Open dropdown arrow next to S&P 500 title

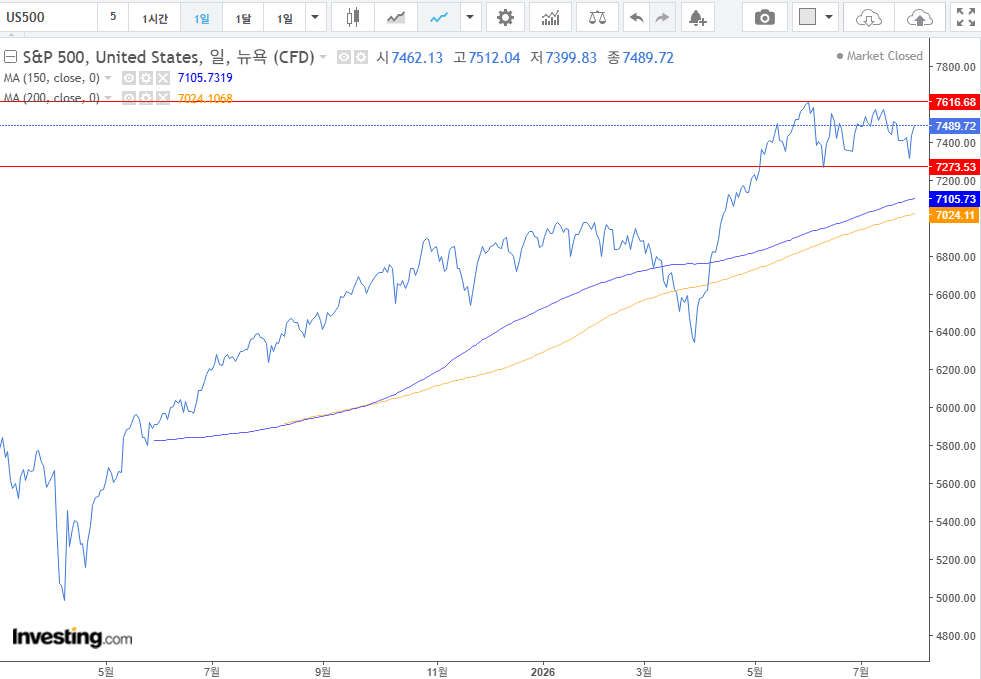coord(323,58)
